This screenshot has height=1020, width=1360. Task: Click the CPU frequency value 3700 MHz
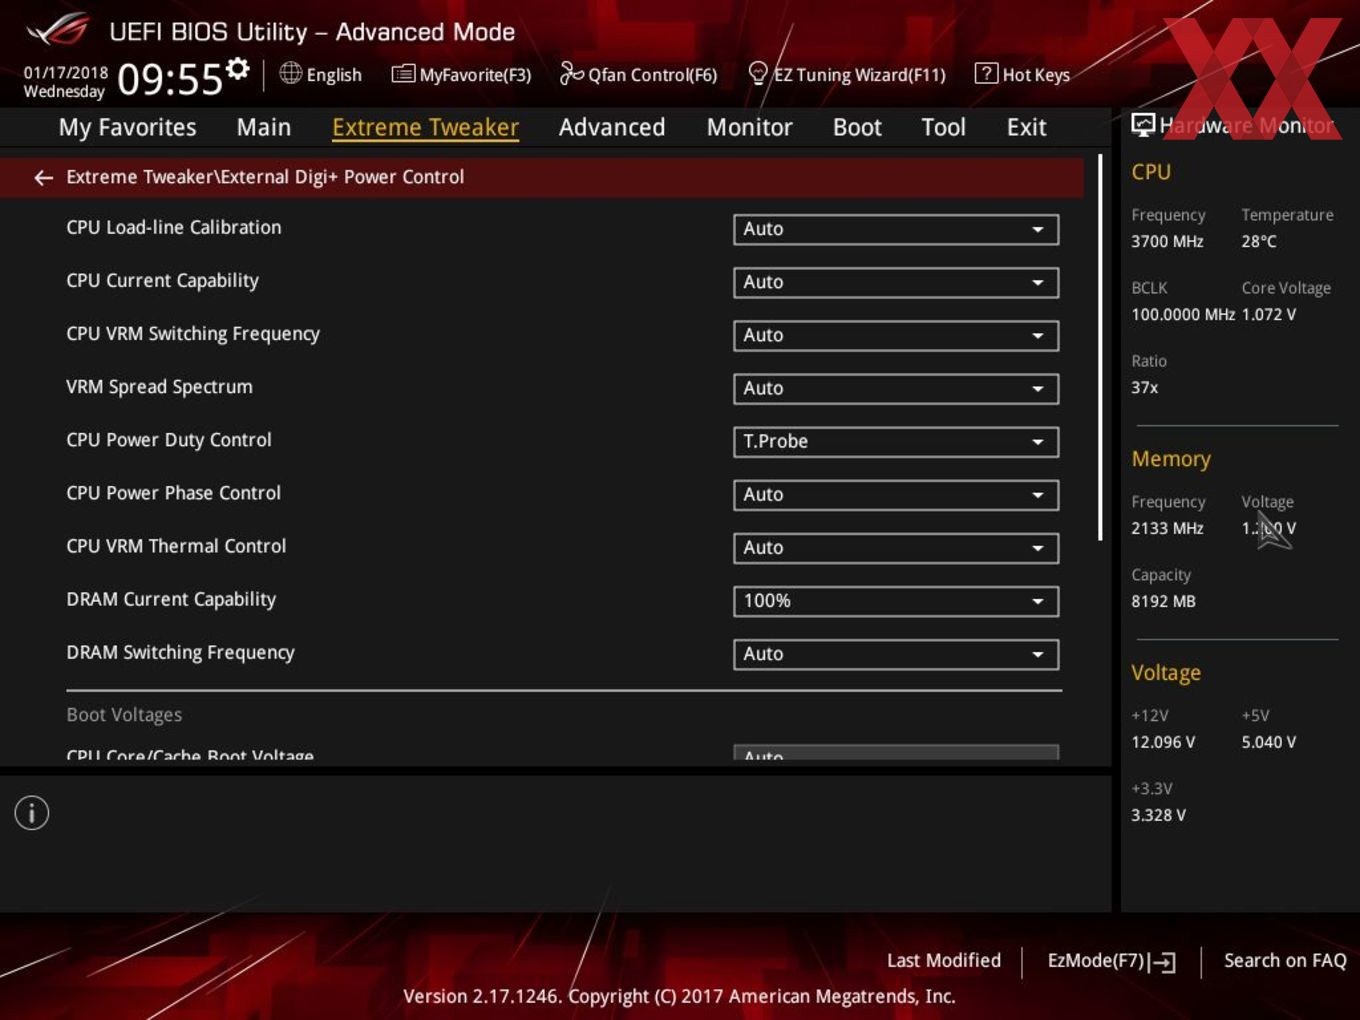click(1167, 241)
